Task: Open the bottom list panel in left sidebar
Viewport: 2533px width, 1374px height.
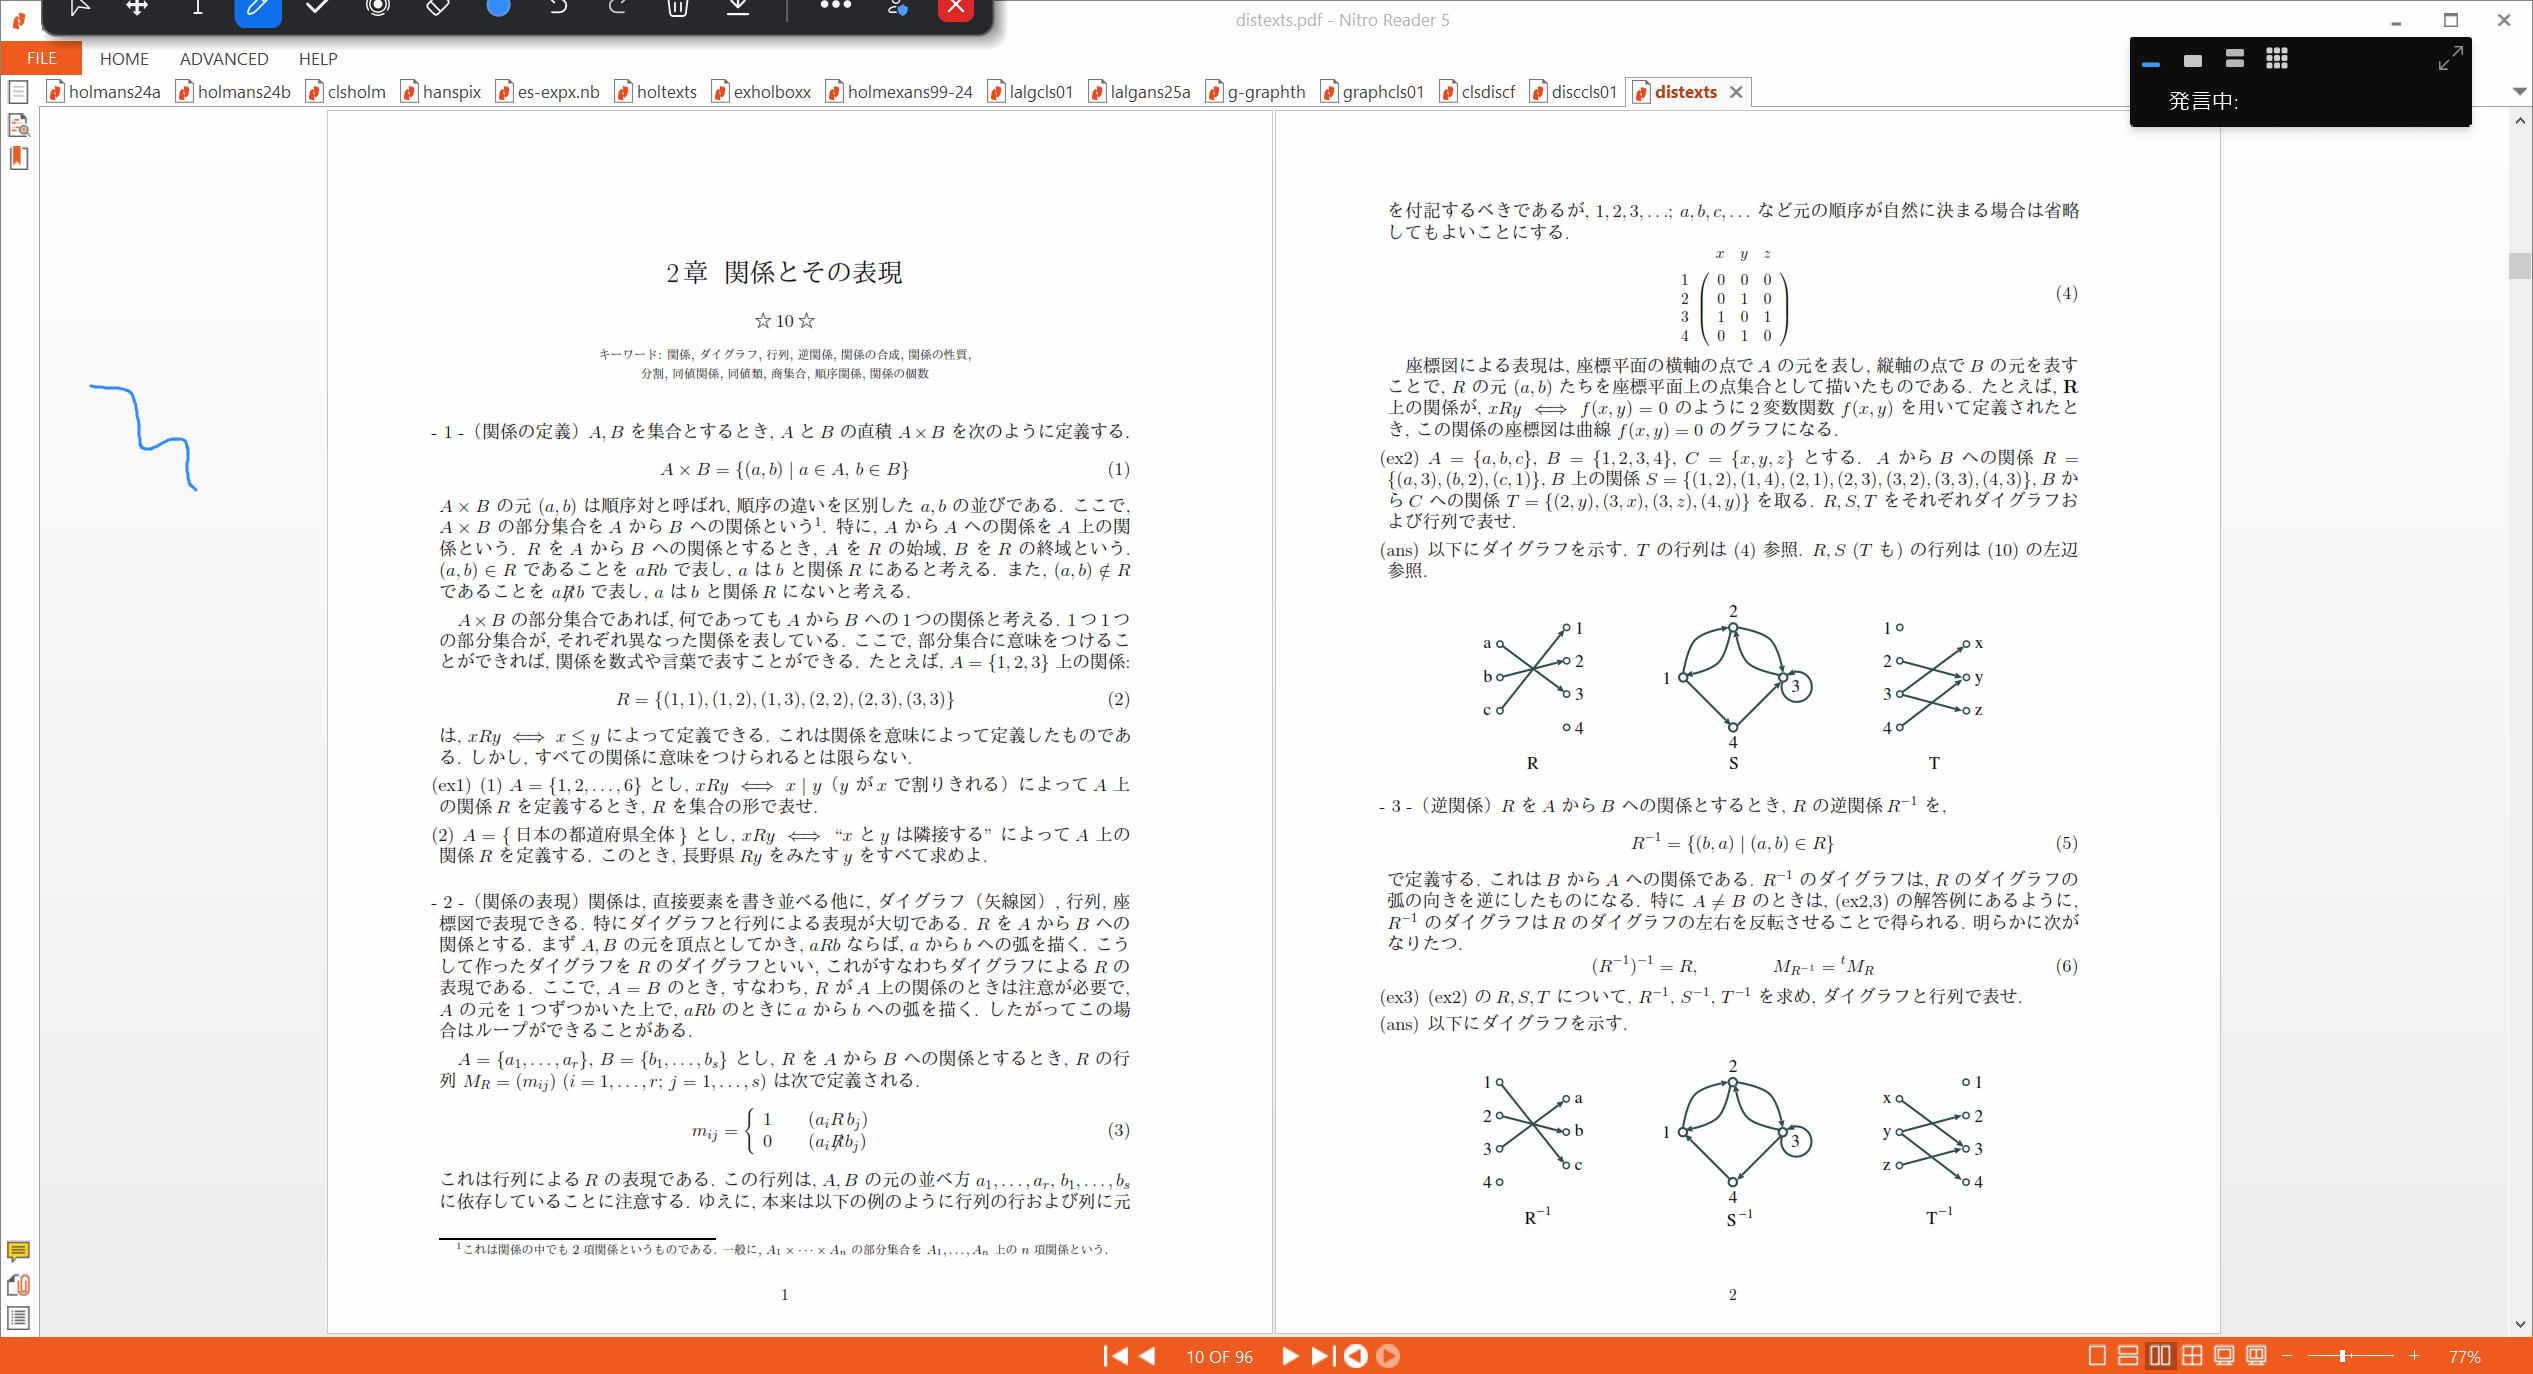Action: [18, 1318]
